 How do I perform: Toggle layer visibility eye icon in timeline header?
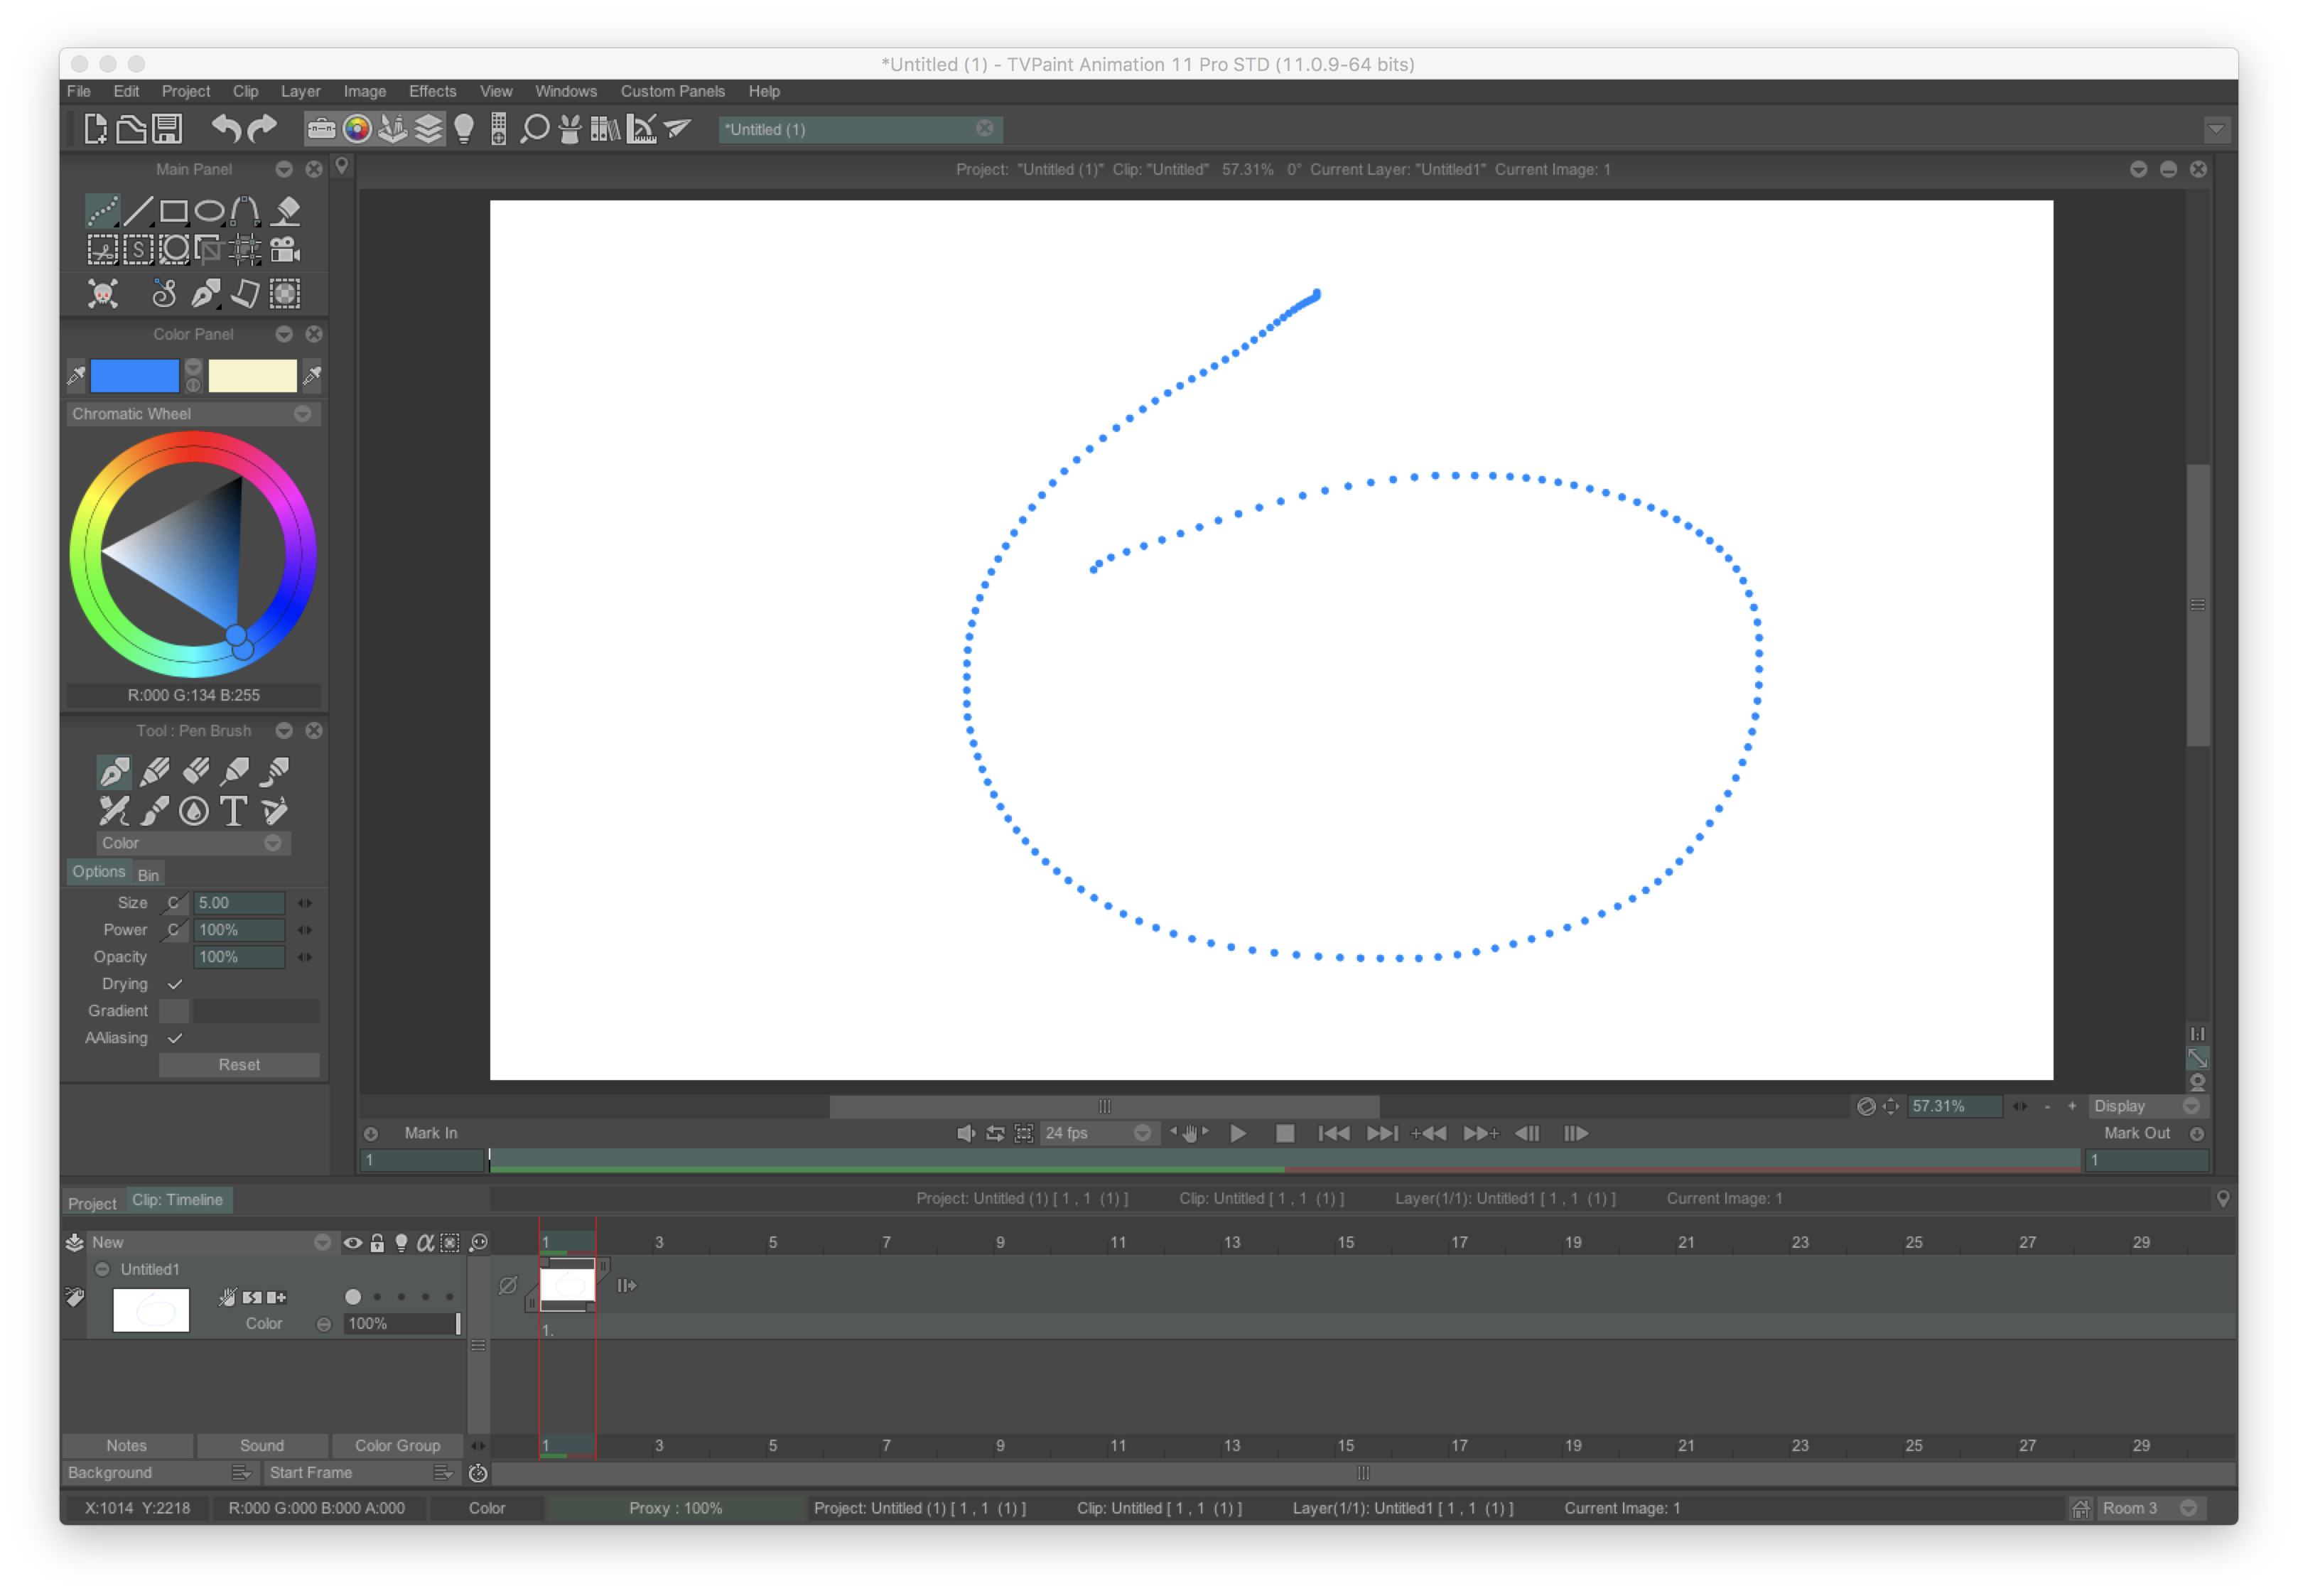point(352,1243)
